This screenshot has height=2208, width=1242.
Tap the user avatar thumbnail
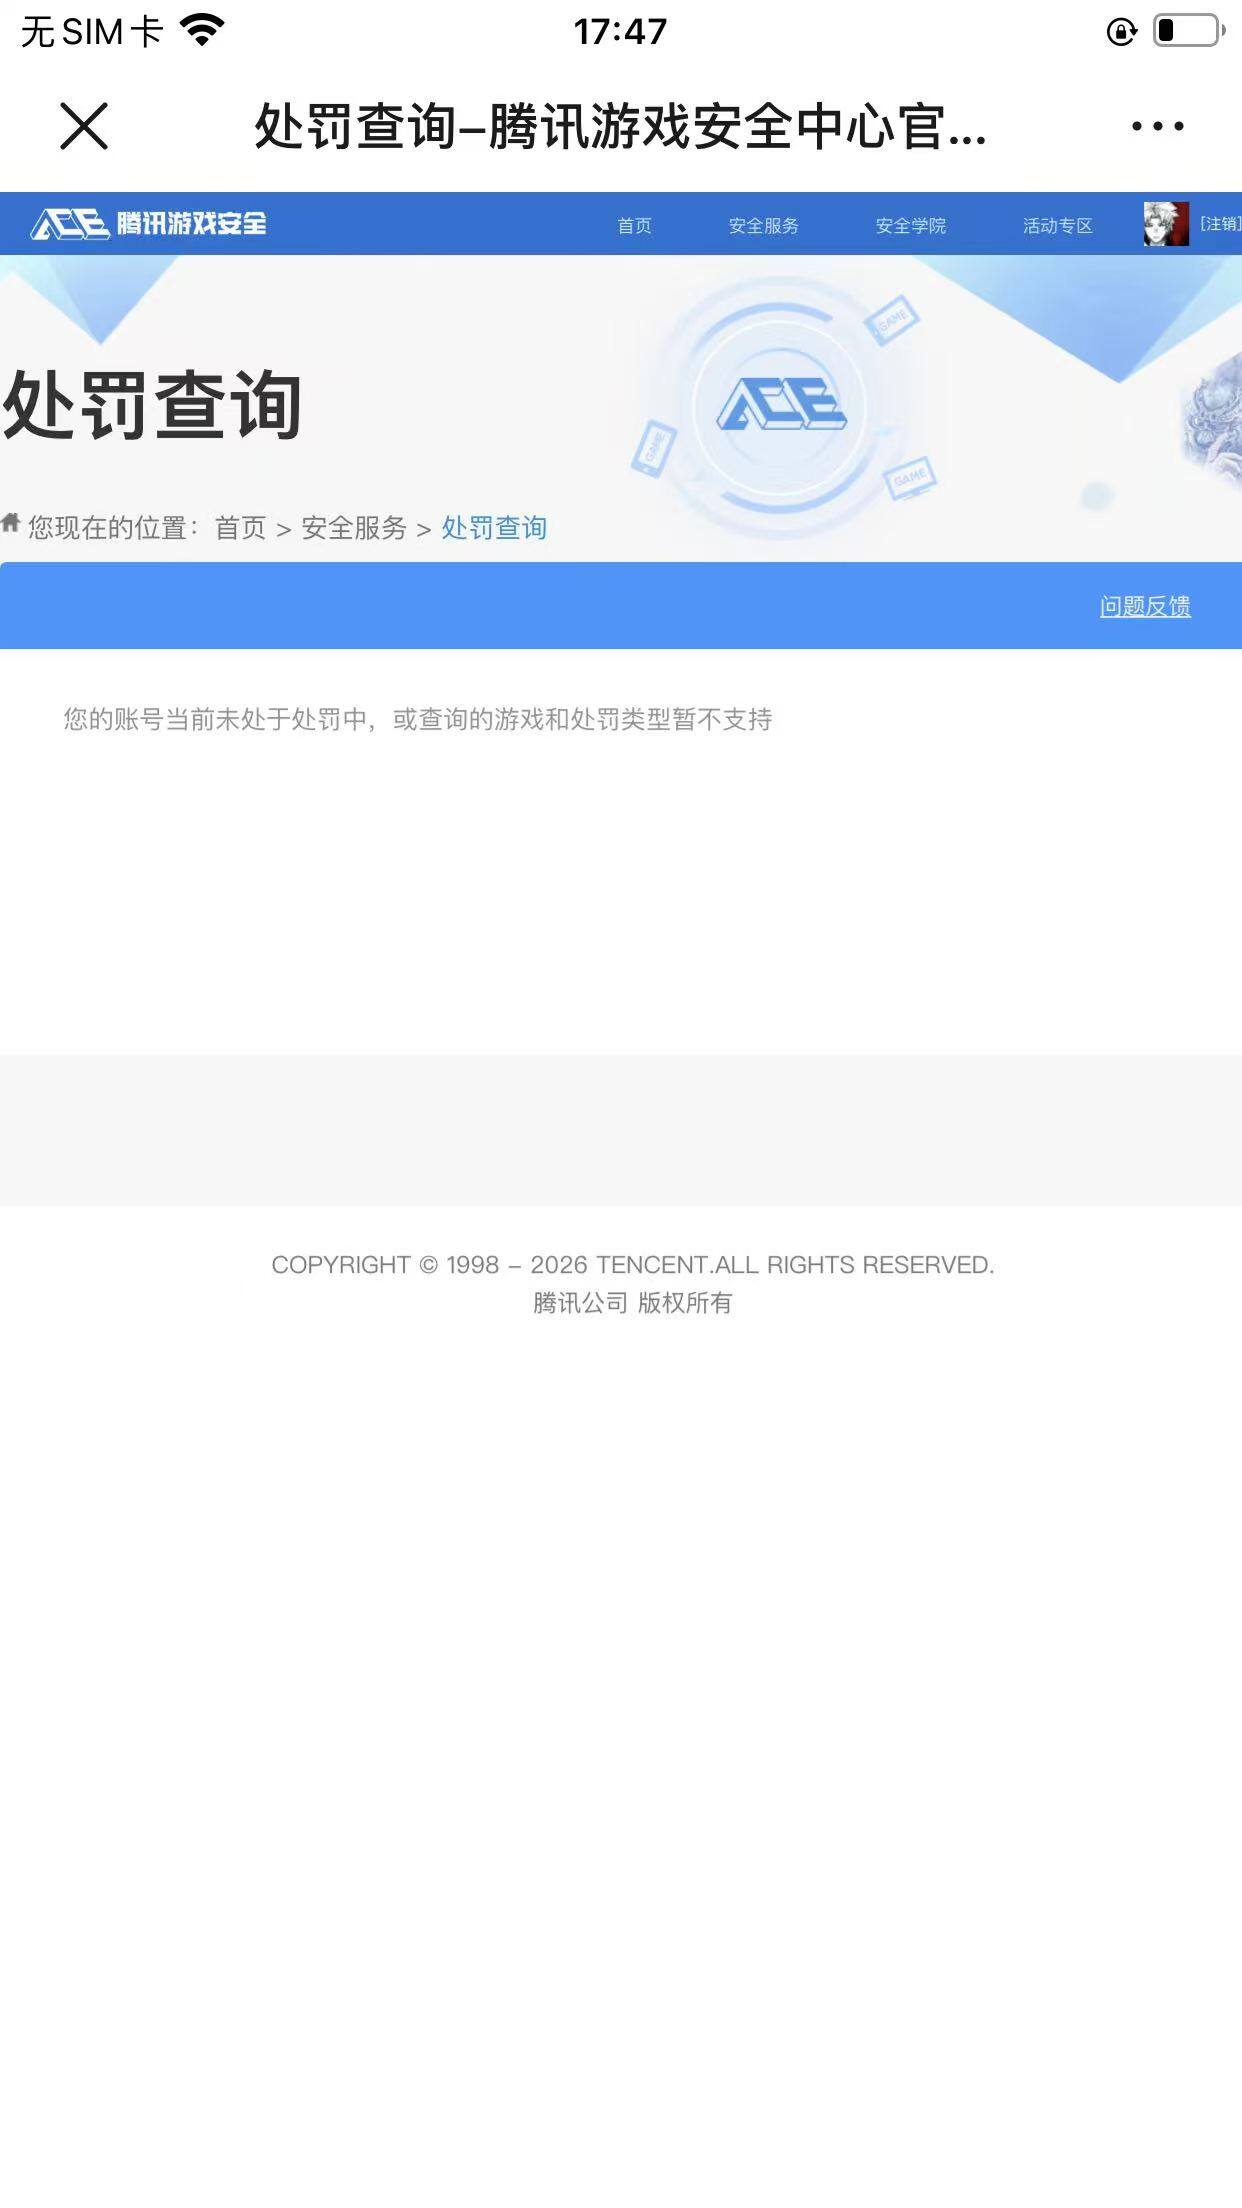(1166, 223)
